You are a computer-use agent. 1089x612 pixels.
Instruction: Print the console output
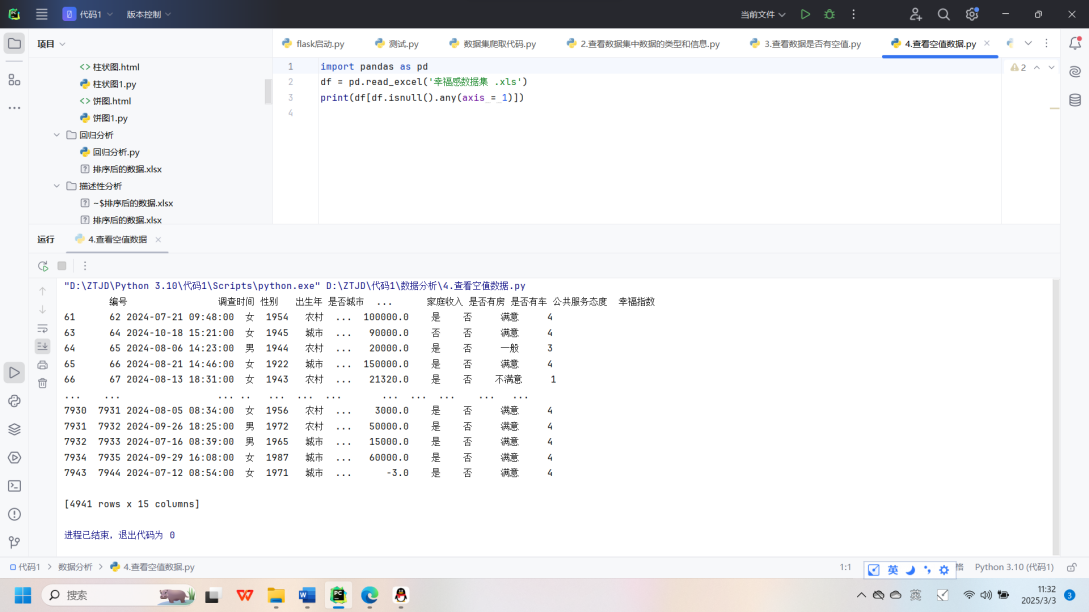point(42,365)
